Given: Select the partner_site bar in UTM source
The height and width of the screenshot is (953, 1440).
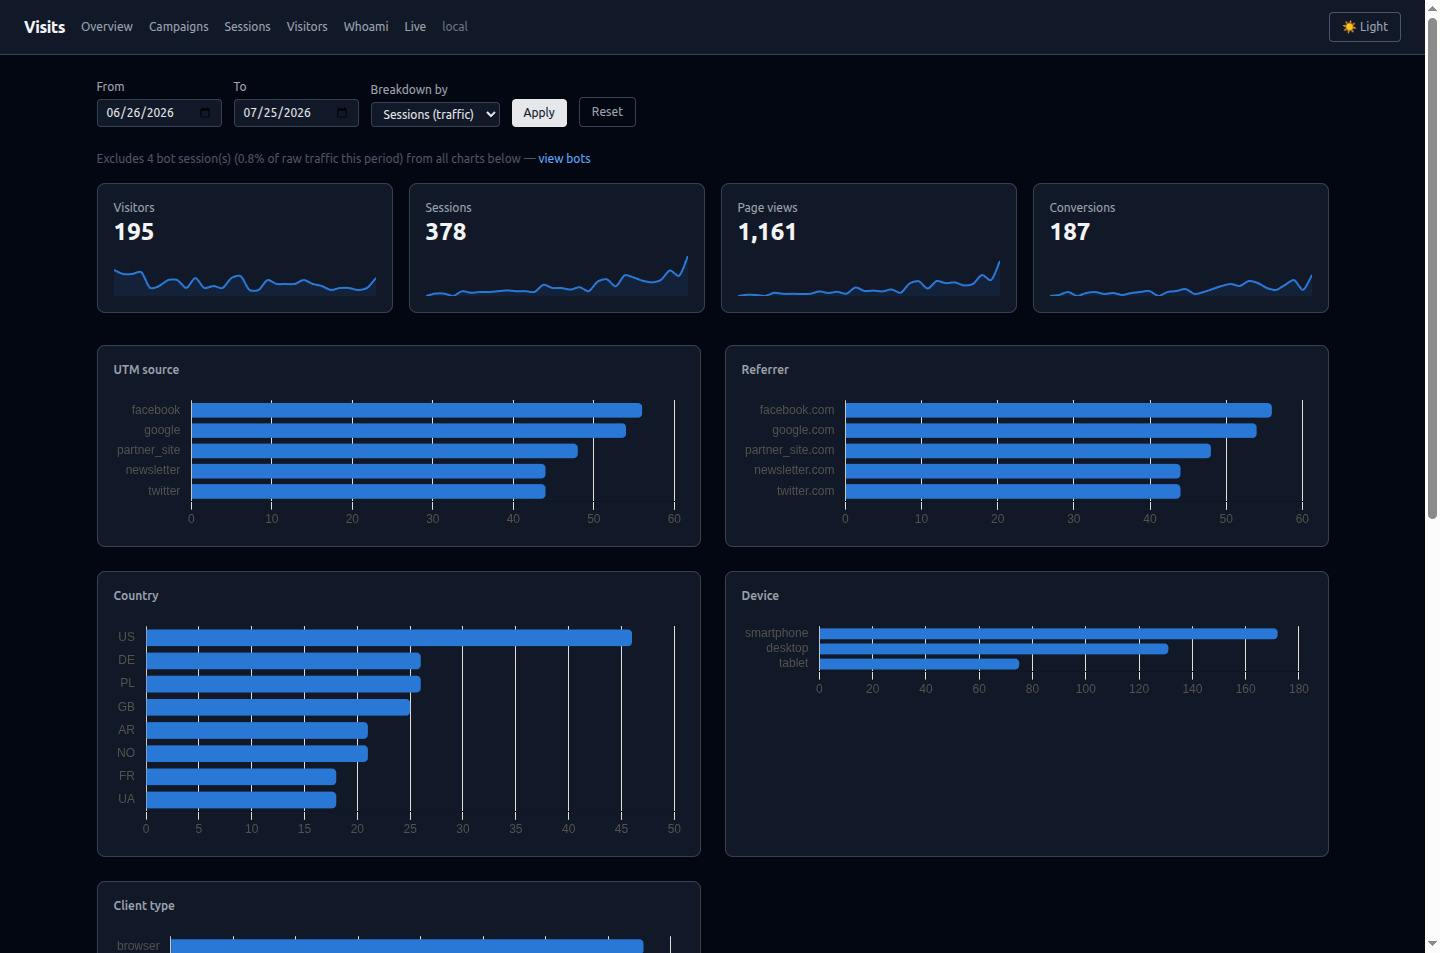Looking at the screenshot, I should [385, 451].
